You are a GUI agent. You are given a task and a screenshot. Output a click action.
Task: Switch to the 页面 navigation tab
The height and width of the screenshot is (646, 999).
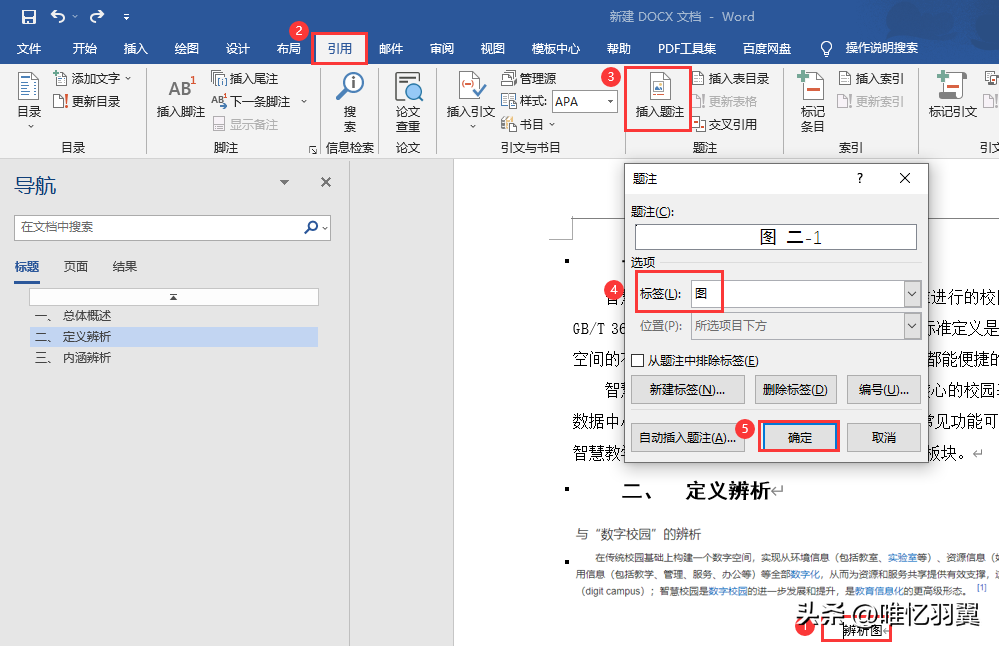tap(76, 266)
